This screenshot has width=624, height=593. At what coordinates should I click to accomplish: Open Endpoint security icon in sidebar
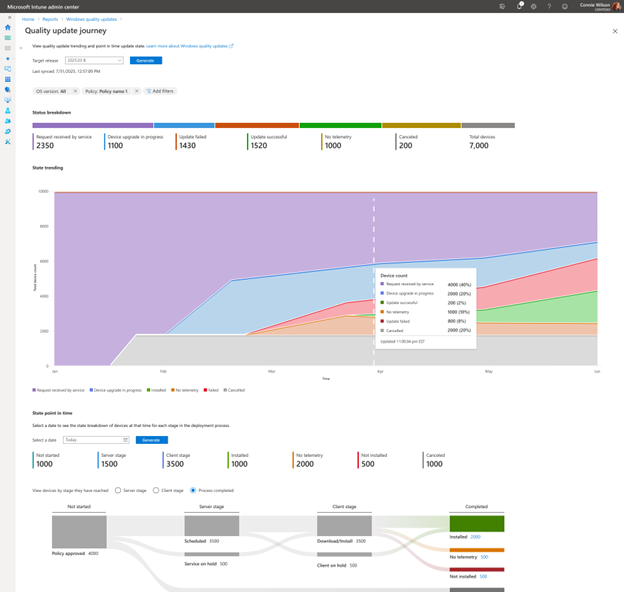(8, 90)
